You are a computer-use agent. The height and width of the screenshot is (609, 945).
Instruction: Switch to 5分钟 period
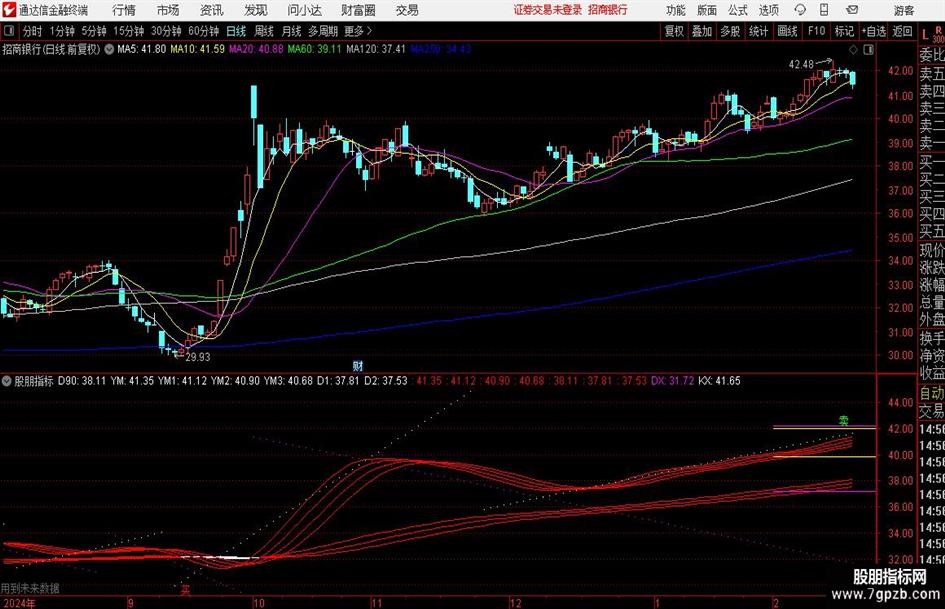(x=94, y=31)
